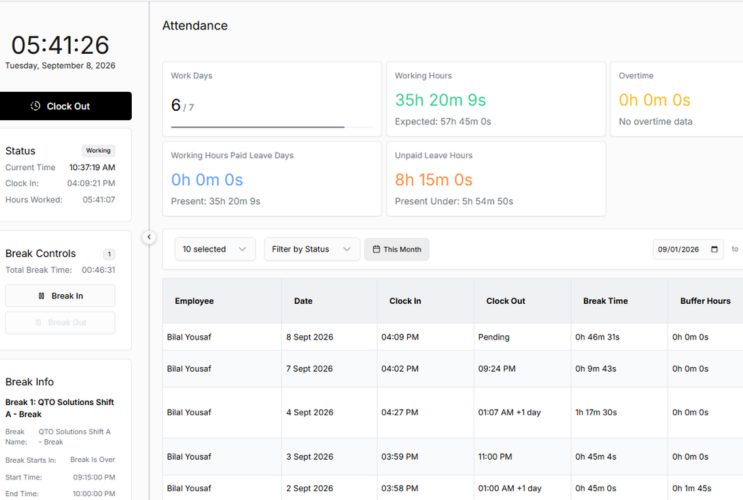The image size is (743, 500).
Task: Click the Overtime '0h 0m 0s' value
Action: pos(654,100)
